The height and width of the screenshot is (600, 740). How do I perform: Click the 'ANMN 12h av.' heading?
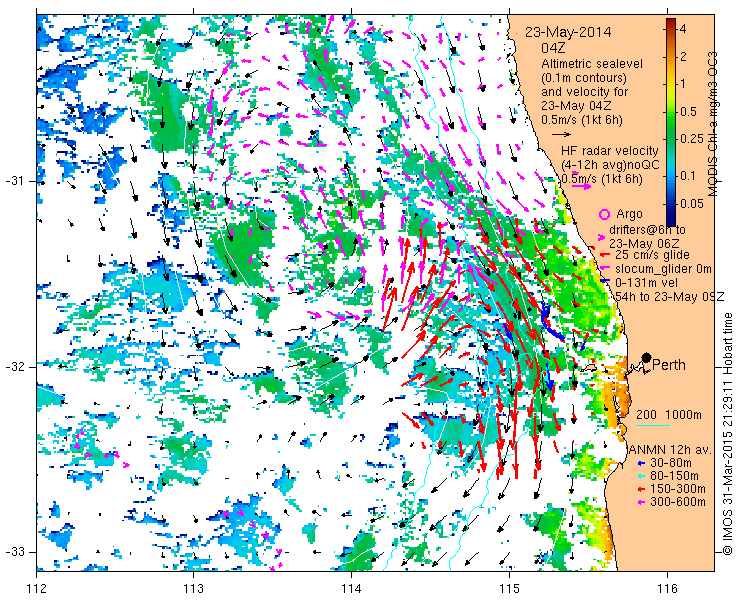(x=672, y=449)
